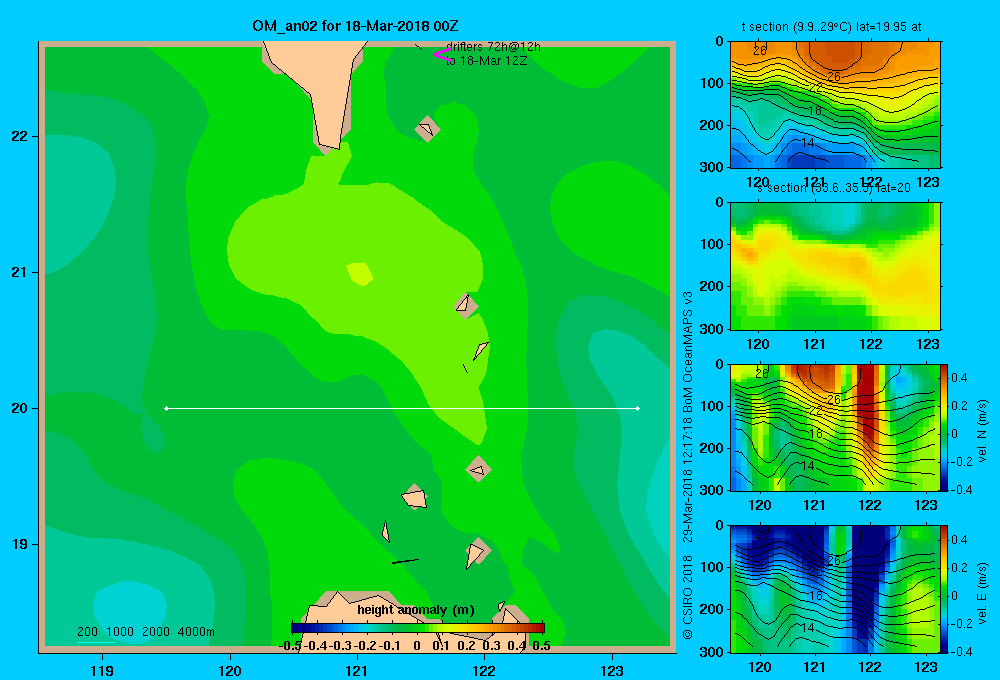Click the 'drifters 72h@12h' legend label
The width and height of the screenshot is (1000, 680).
coord(493,47)
